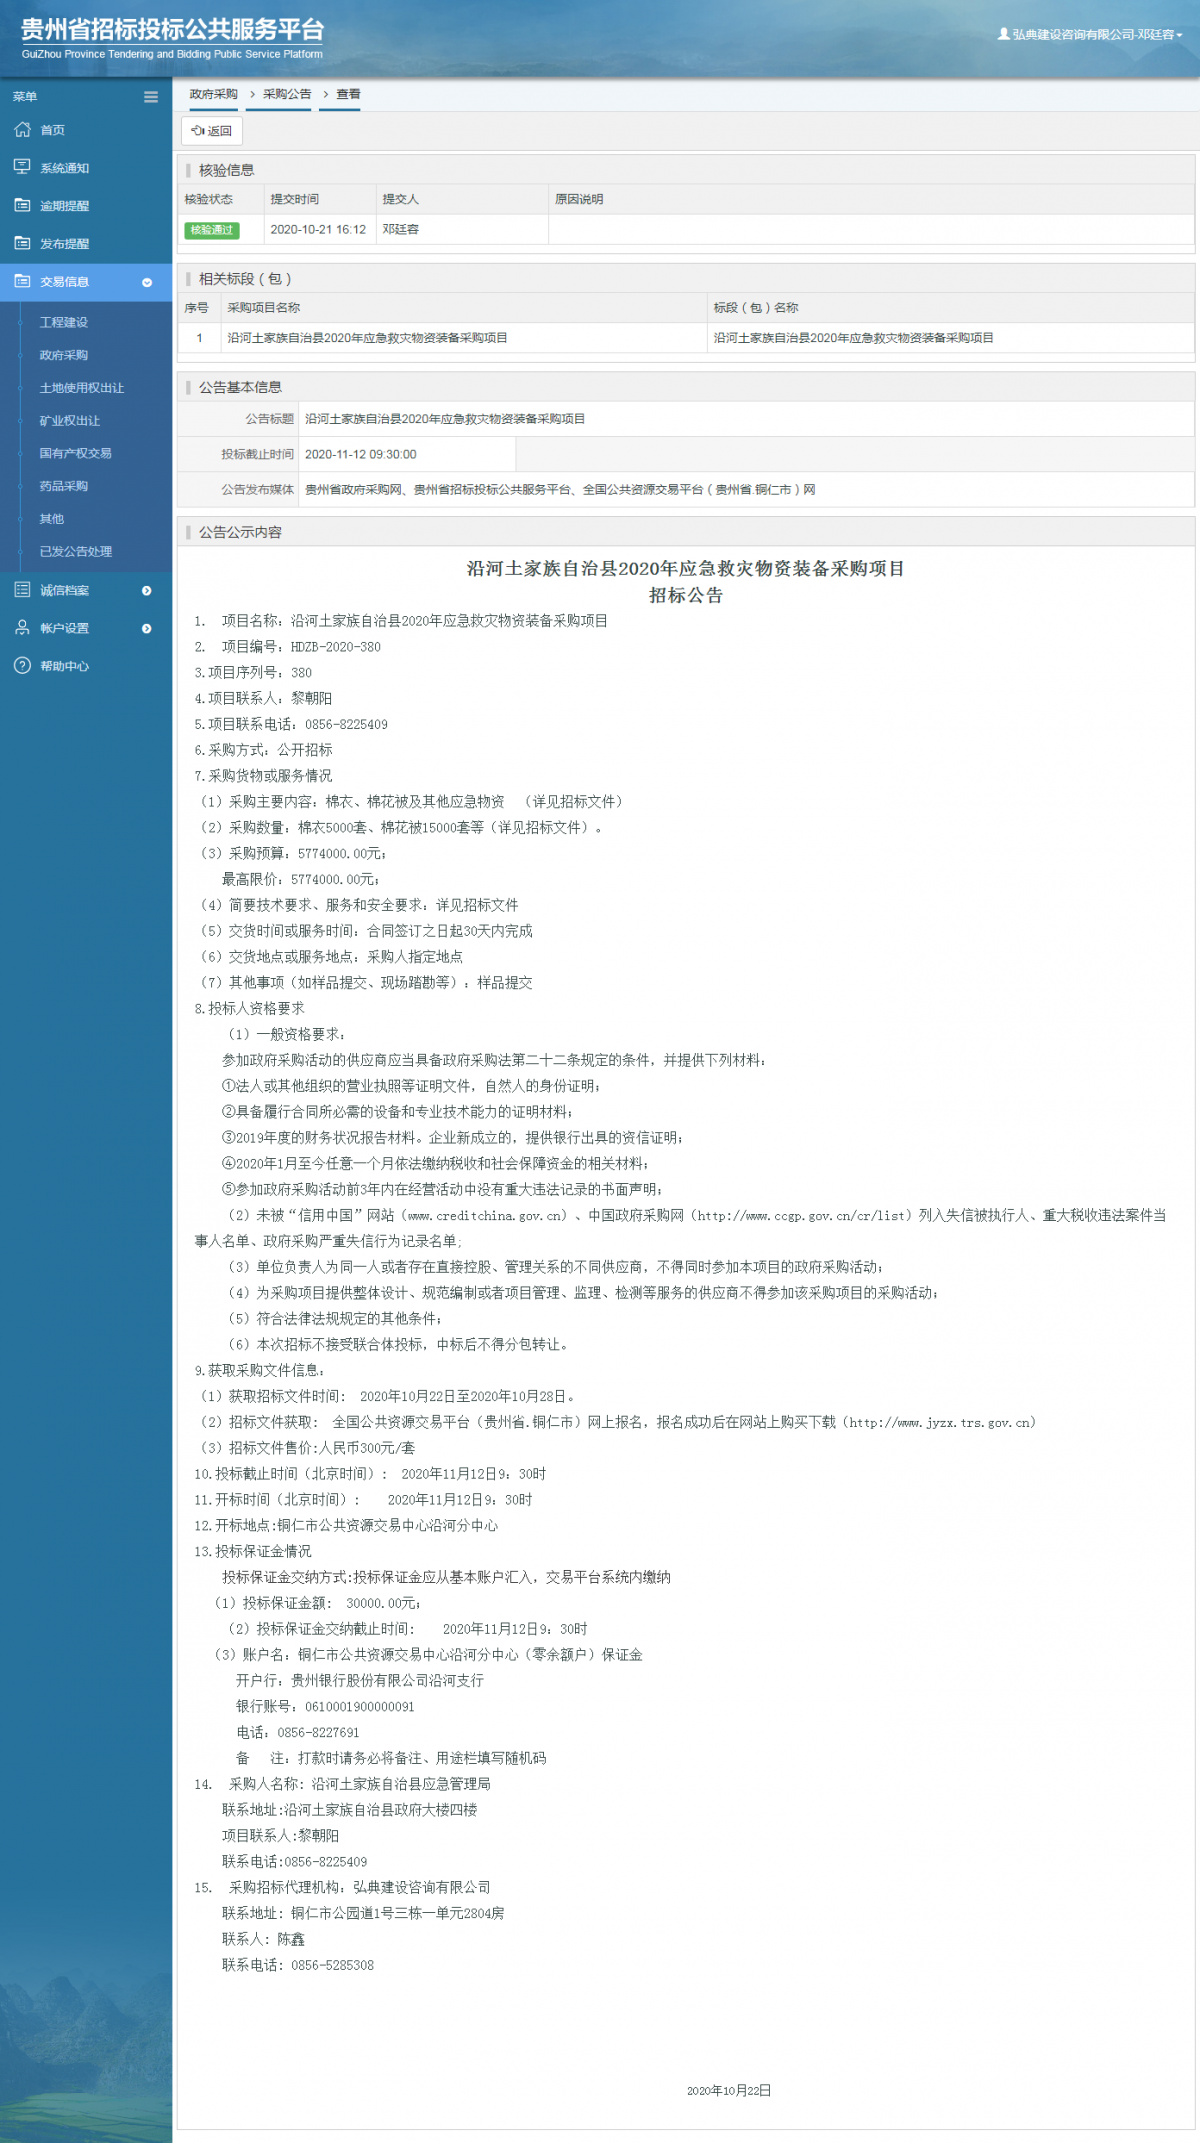Collapse the 交易信息 menu arrow

click(x=147, y=282)
